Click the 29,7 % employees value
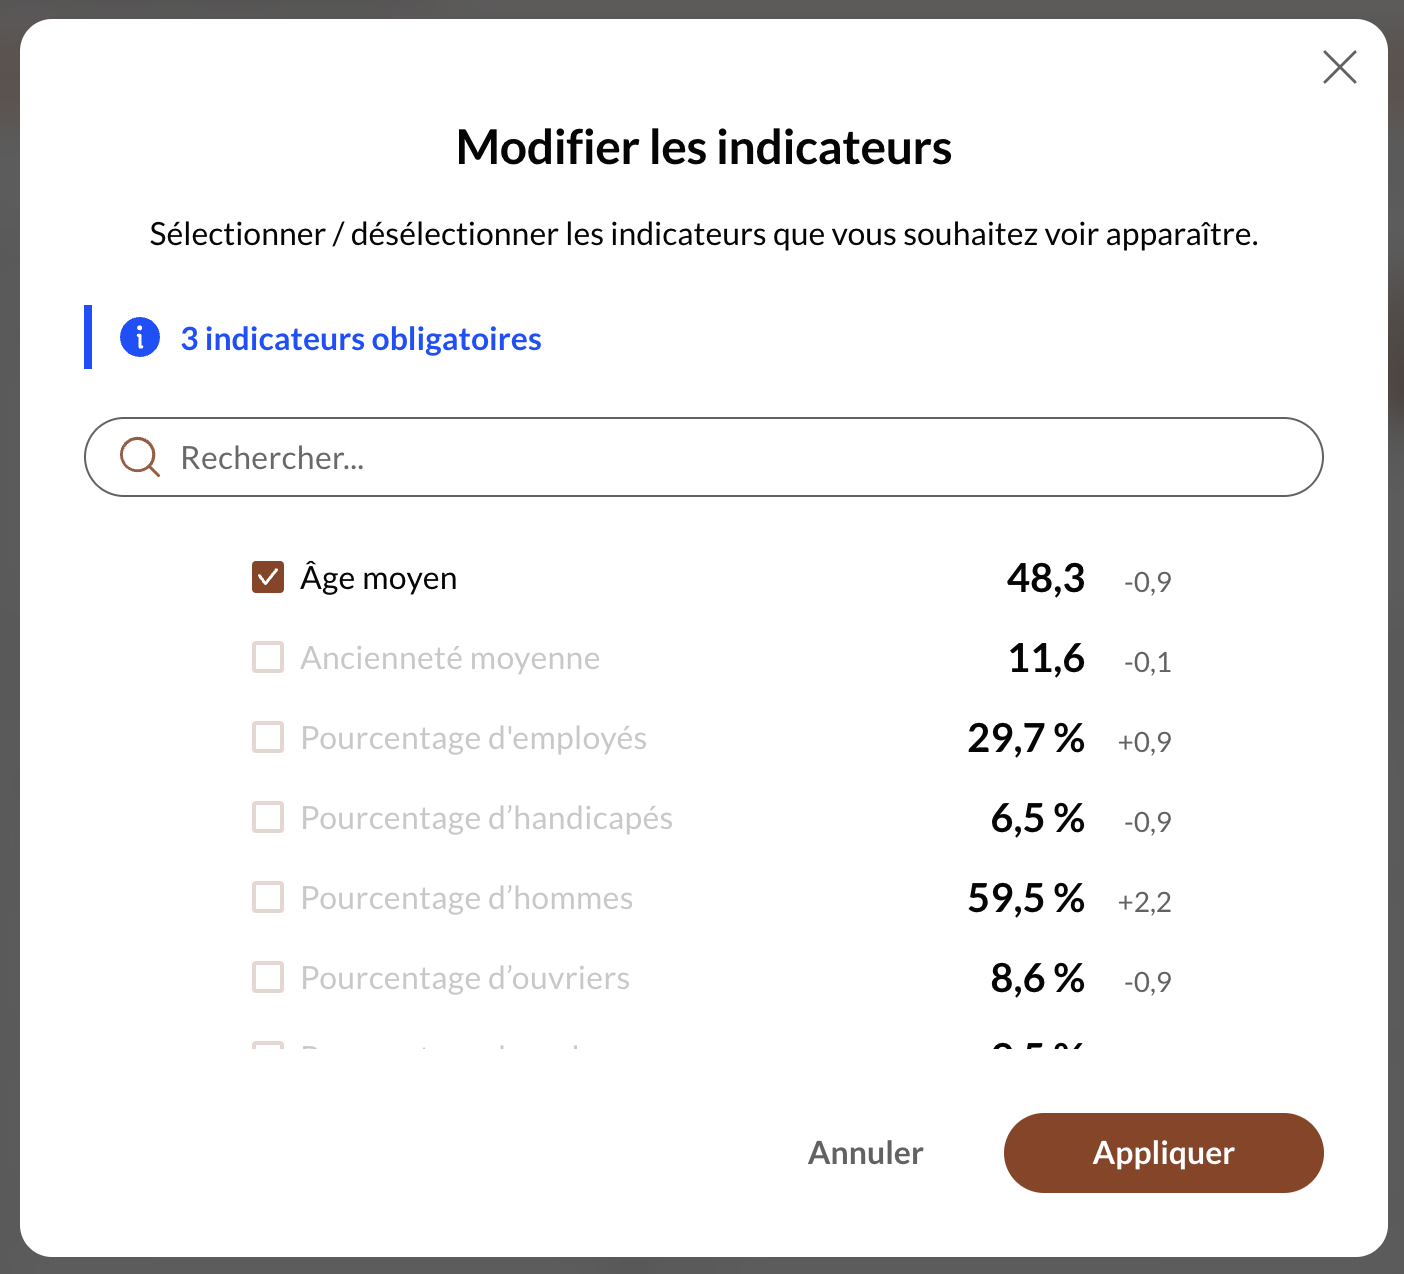Viewport: 1404px width, 1274px height. coord(1026,738)
